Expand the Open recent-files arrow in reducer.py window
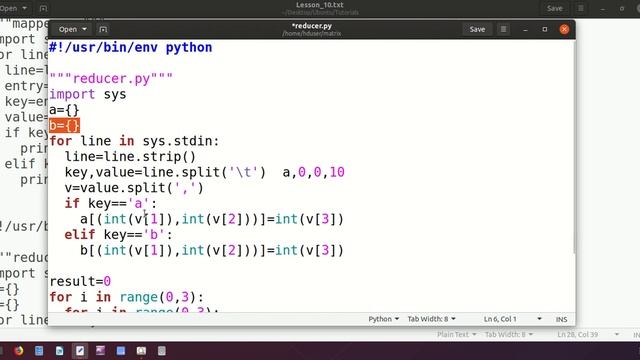 point(84,29)
